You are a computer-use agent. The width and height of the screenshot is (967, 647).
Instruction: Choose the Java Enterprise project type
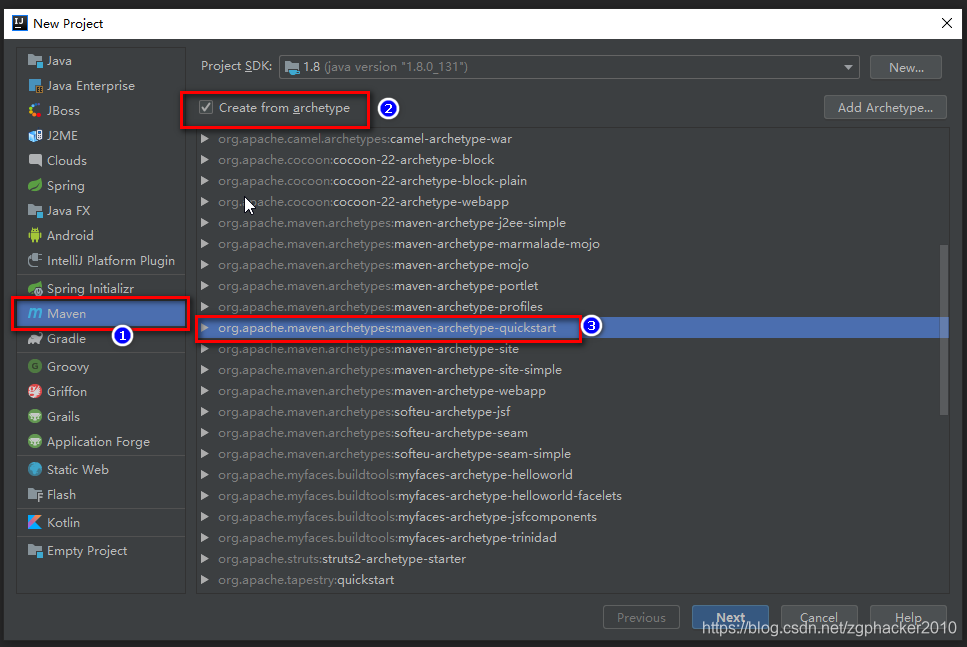(101, 86)
